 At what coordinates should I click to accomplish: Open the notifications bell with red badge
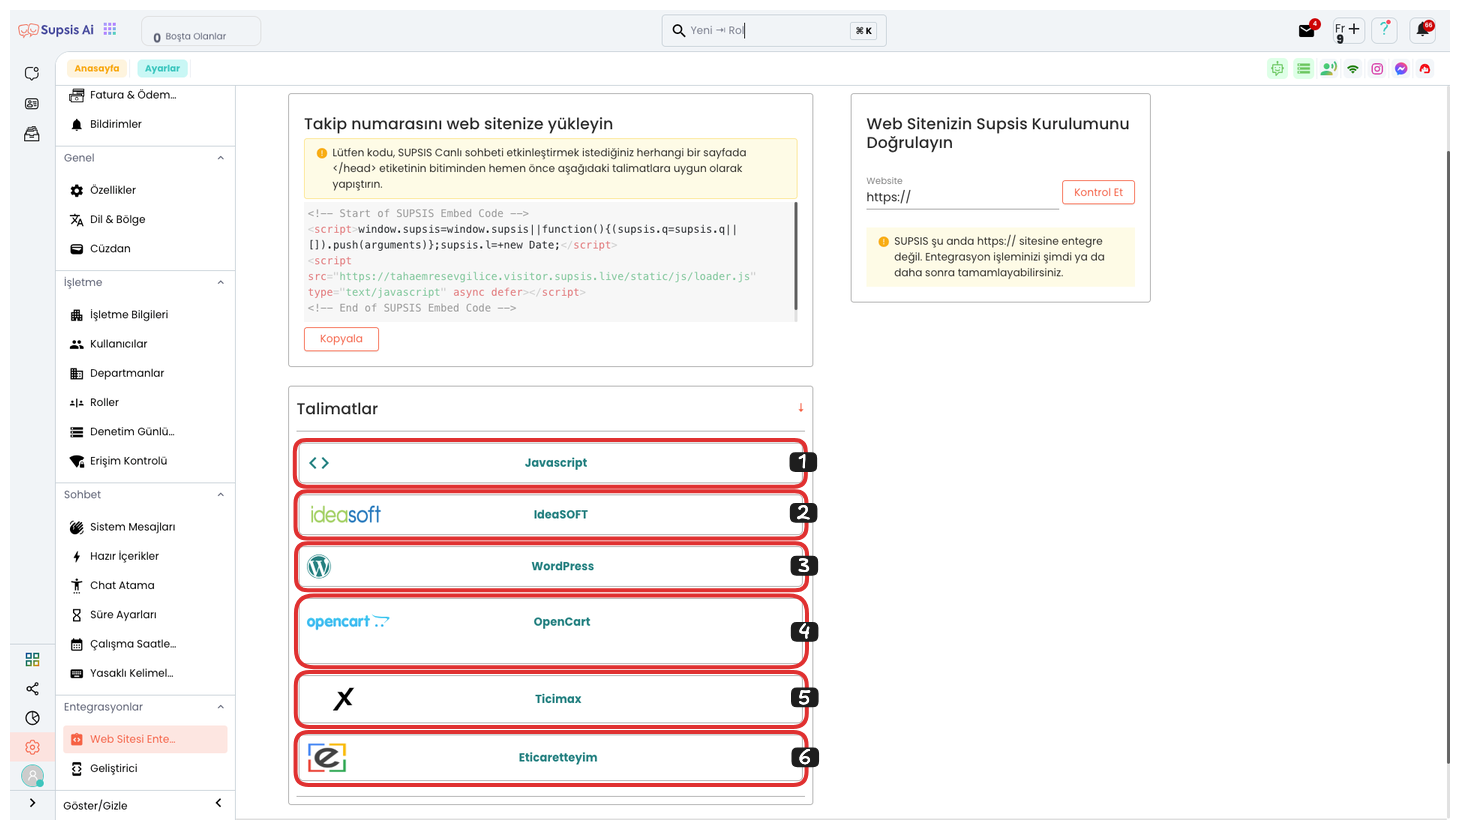(1423, 30)
